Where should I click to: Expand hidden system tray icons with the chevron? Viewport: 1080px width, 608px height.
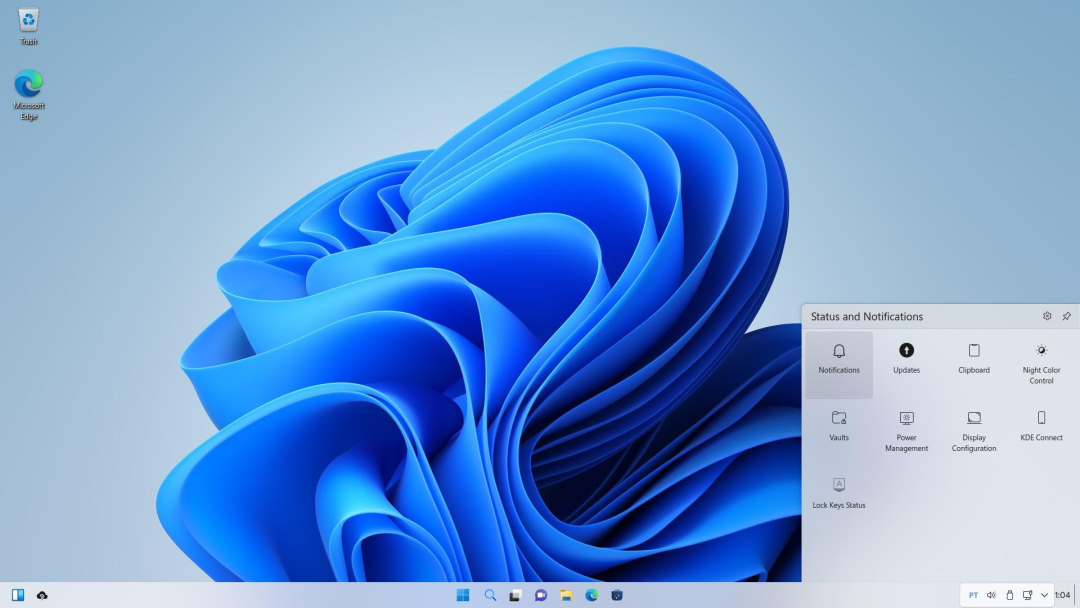[x=1043, y=594]
